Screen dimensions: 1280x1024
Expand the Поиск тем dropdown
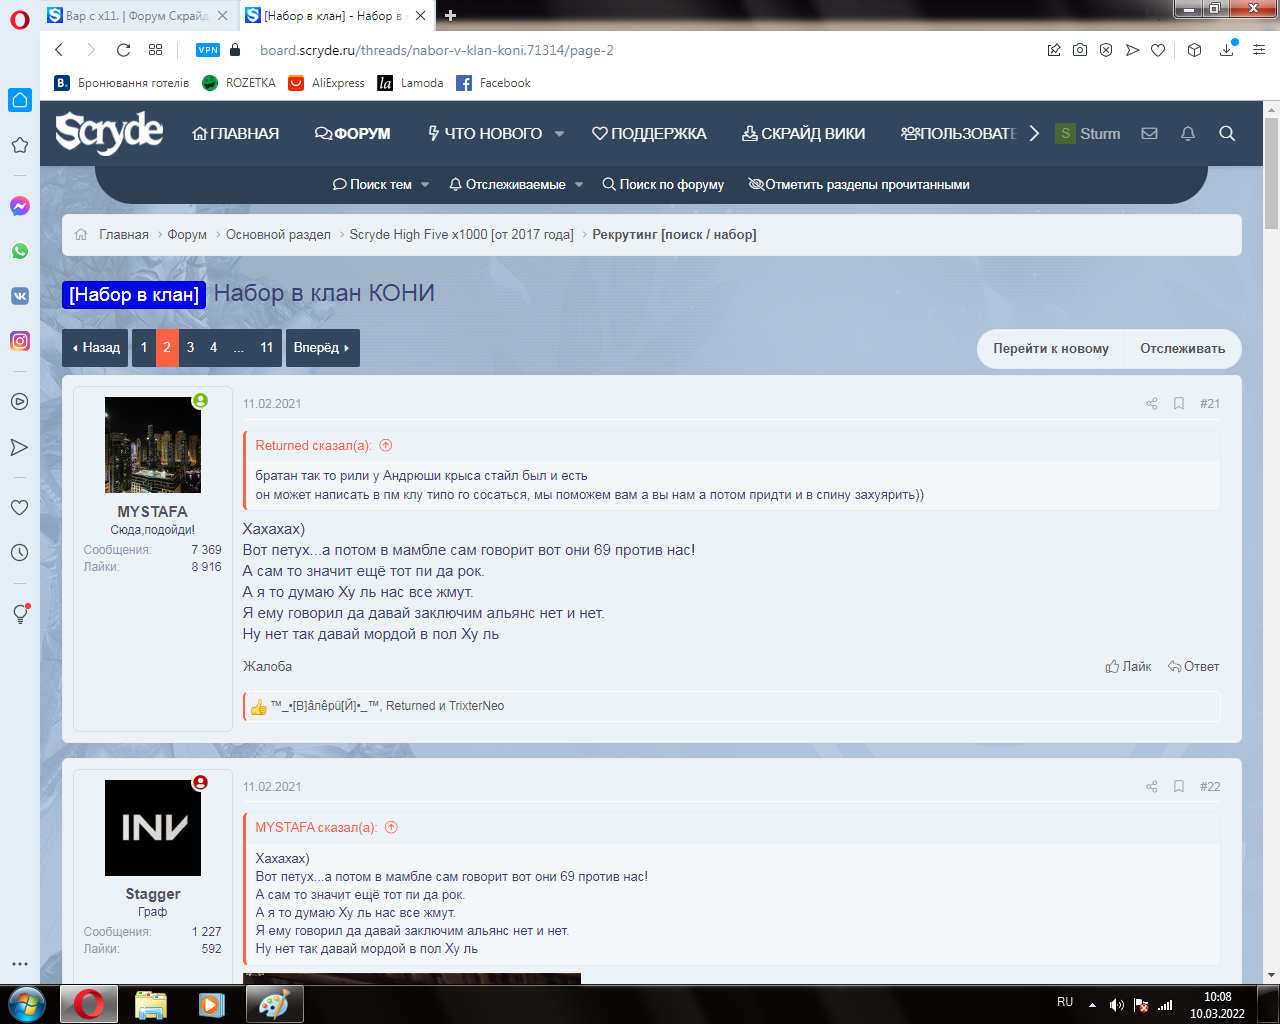pos(425,185)
